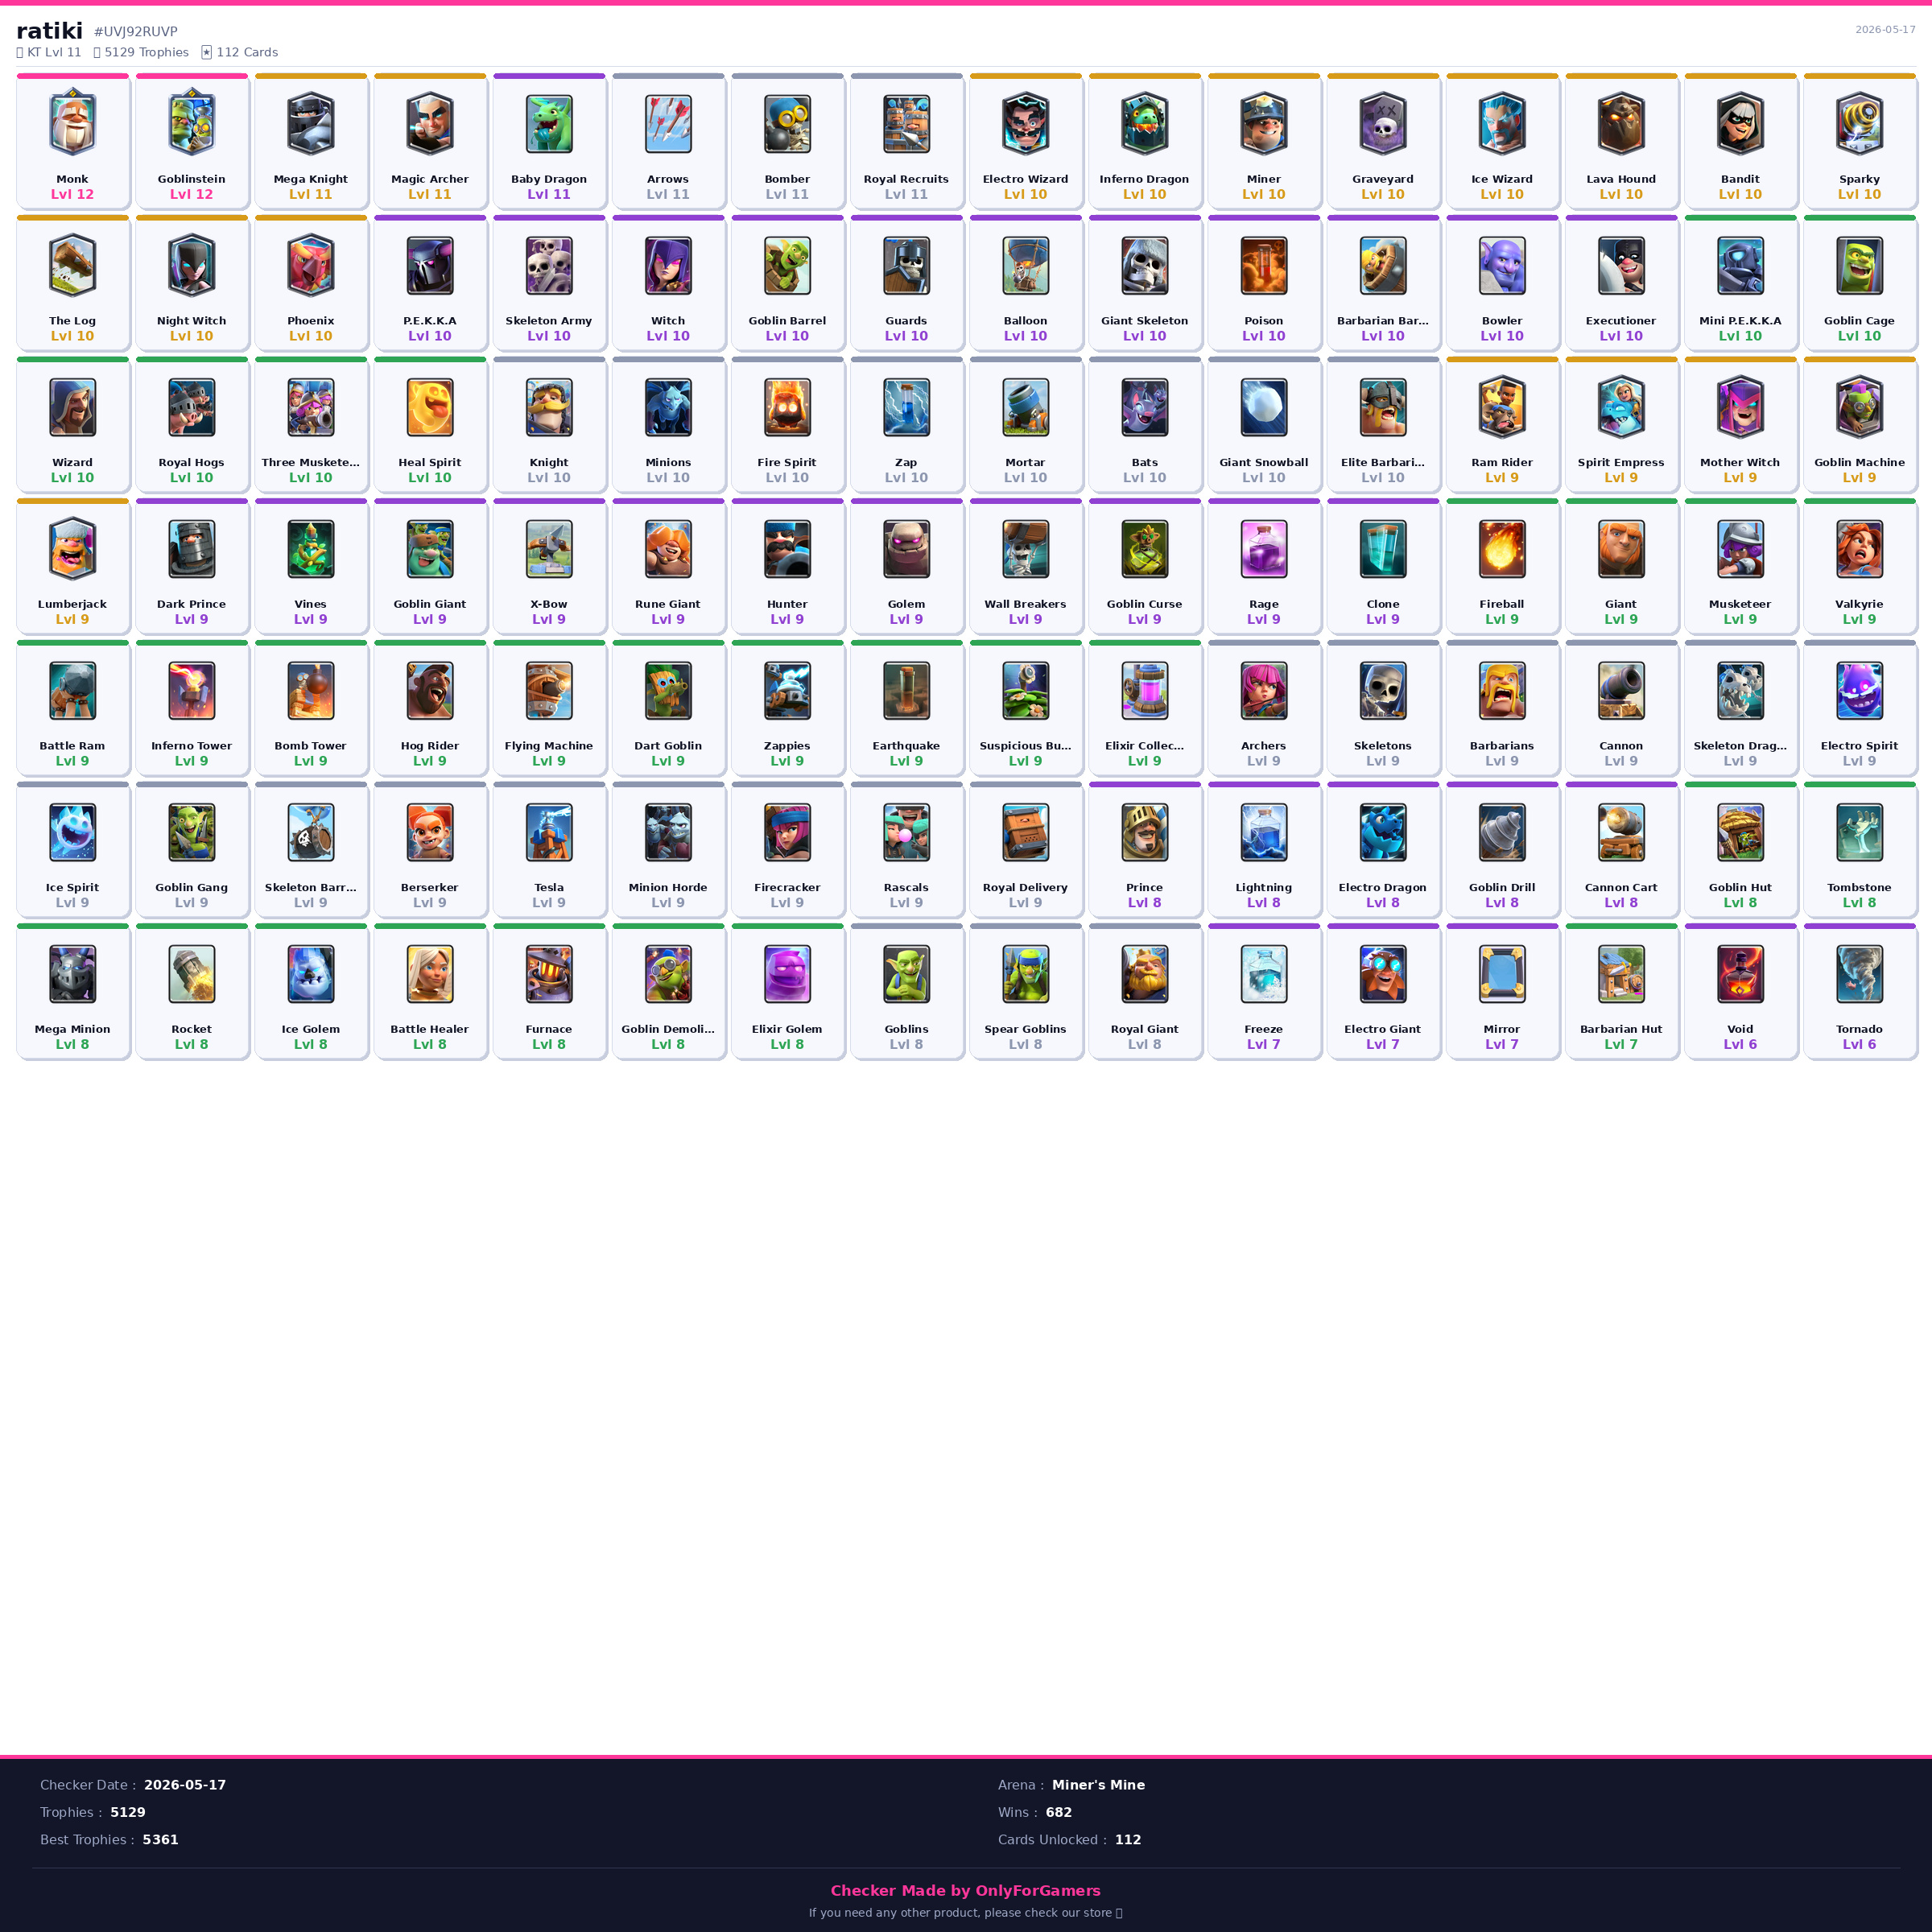Viewport: 1932px width, 1932px height.
Task: Click the Mirror card icon
Action: click(1502, 973)
